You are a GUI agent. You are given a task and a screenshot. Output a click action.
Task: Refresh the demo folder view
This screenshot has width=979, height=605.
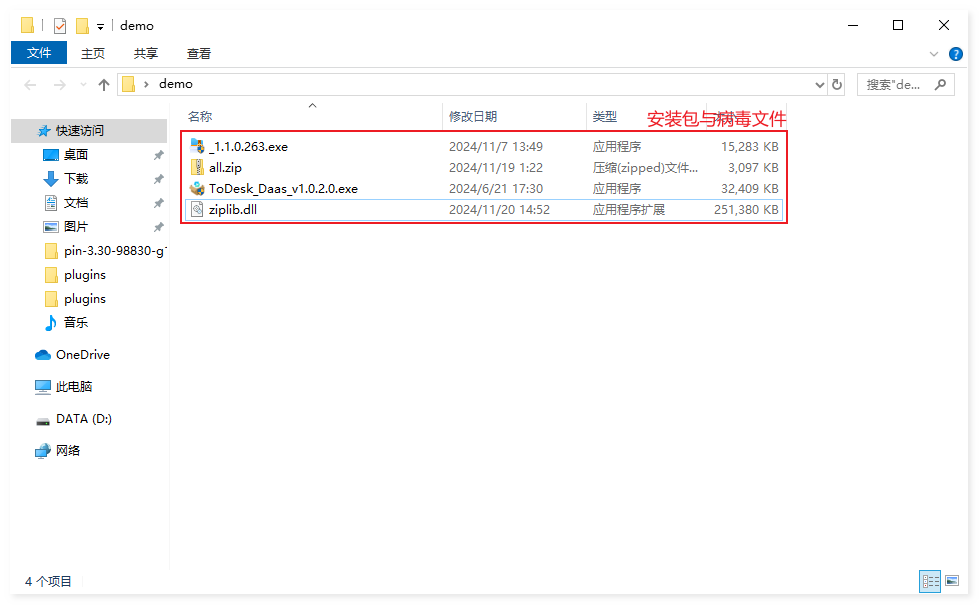click(x=837, y=85)
